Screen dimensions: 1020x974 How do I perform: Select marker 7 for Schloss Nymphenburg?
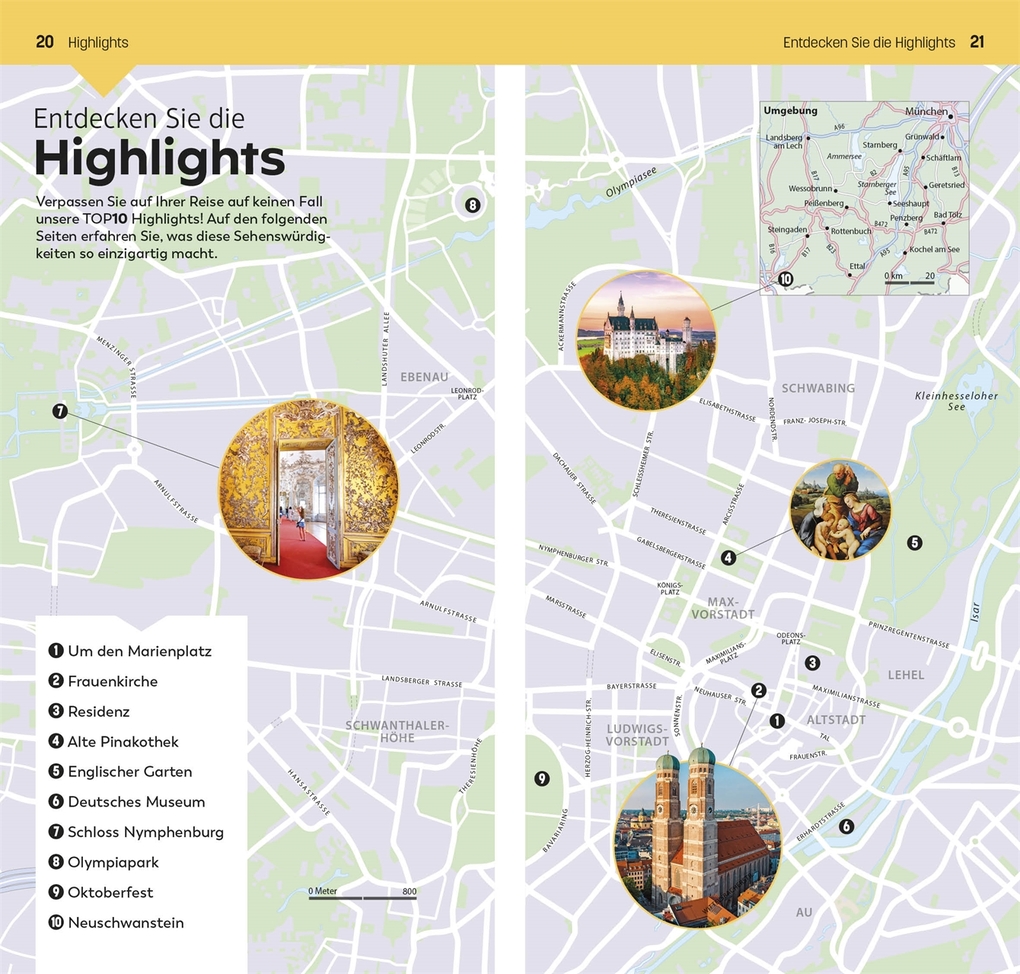click(x=60, y=410)
